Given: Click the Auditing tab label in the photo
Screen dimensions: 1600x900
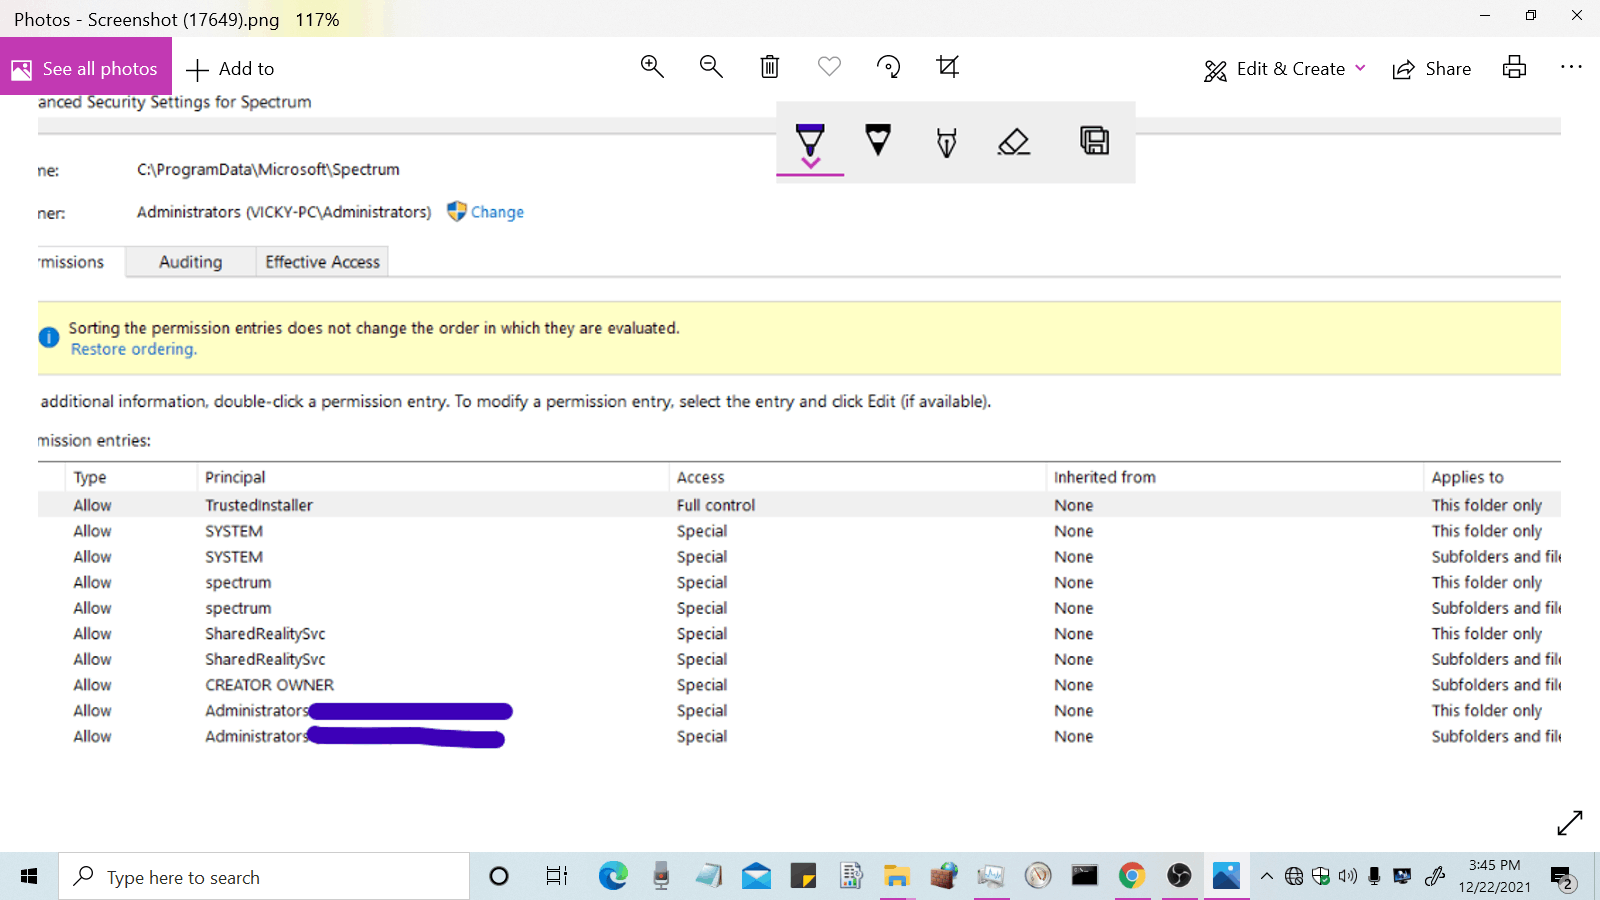Looking at the screenshot, I should [x=191, y=262].
